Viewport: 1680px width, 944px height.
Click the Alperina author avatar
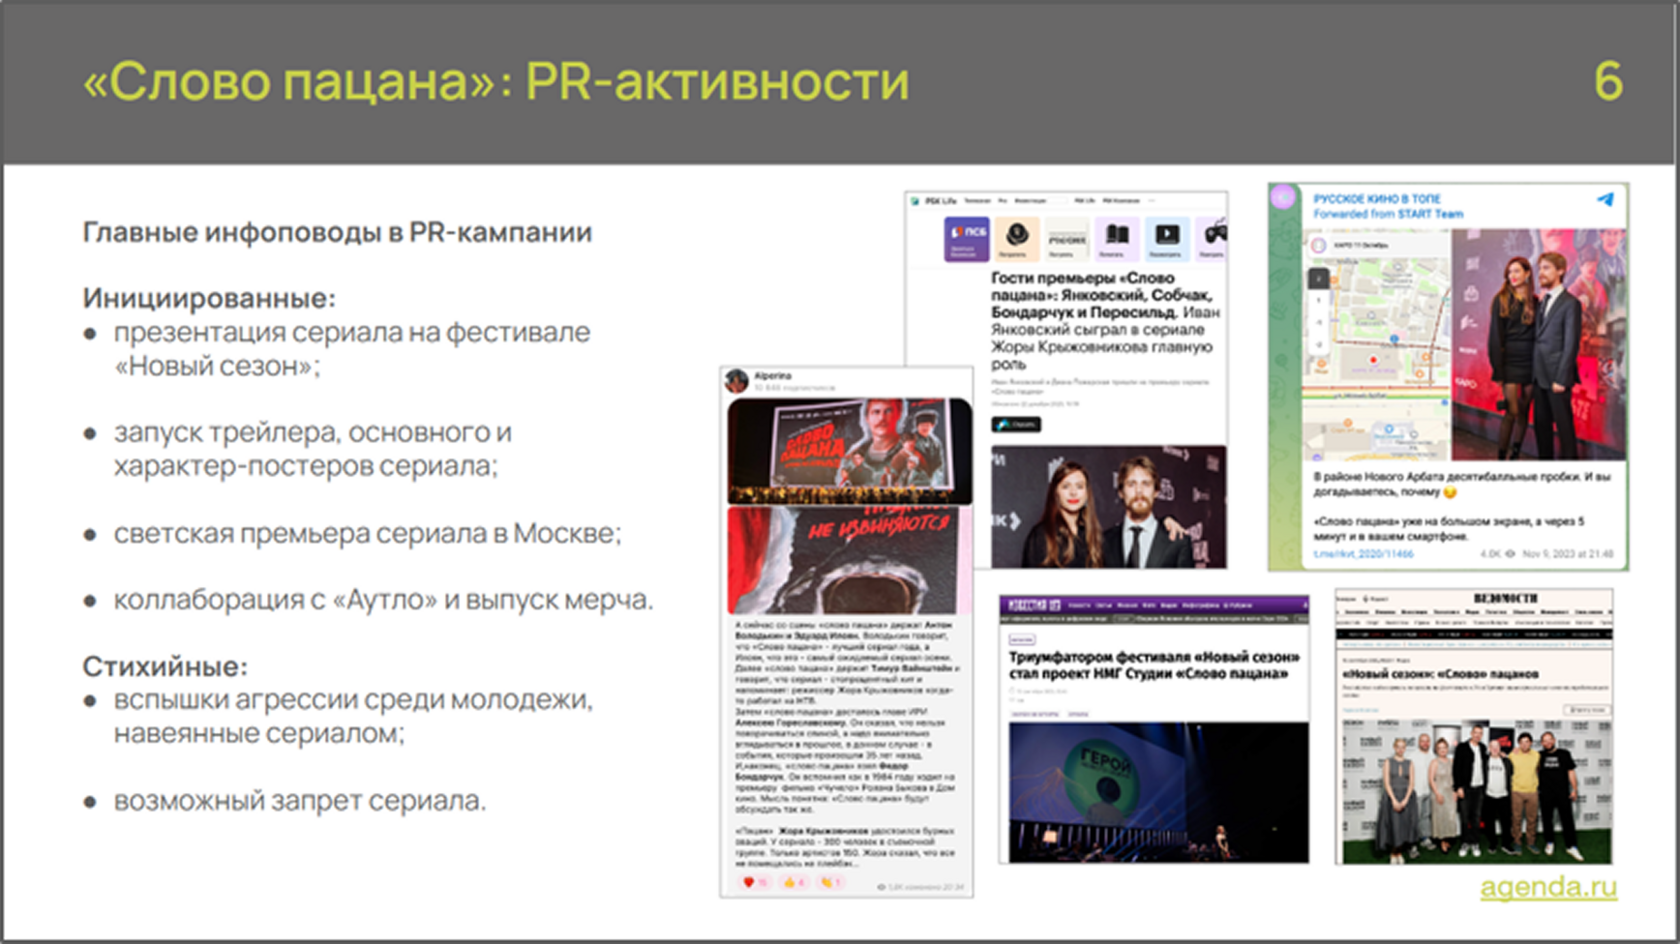tap(737, 381)
